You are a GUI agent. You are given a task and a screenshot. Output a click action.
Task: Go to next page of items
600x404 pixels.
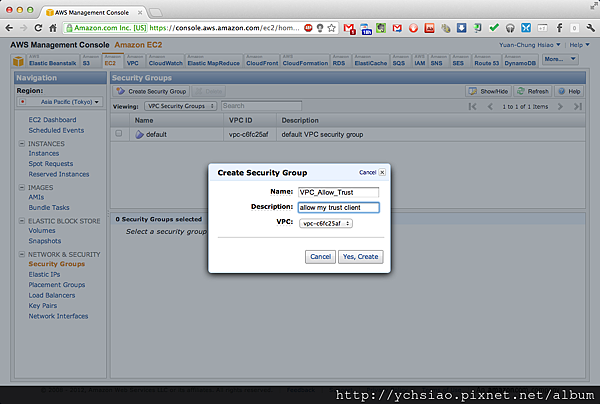click(560, 106)
